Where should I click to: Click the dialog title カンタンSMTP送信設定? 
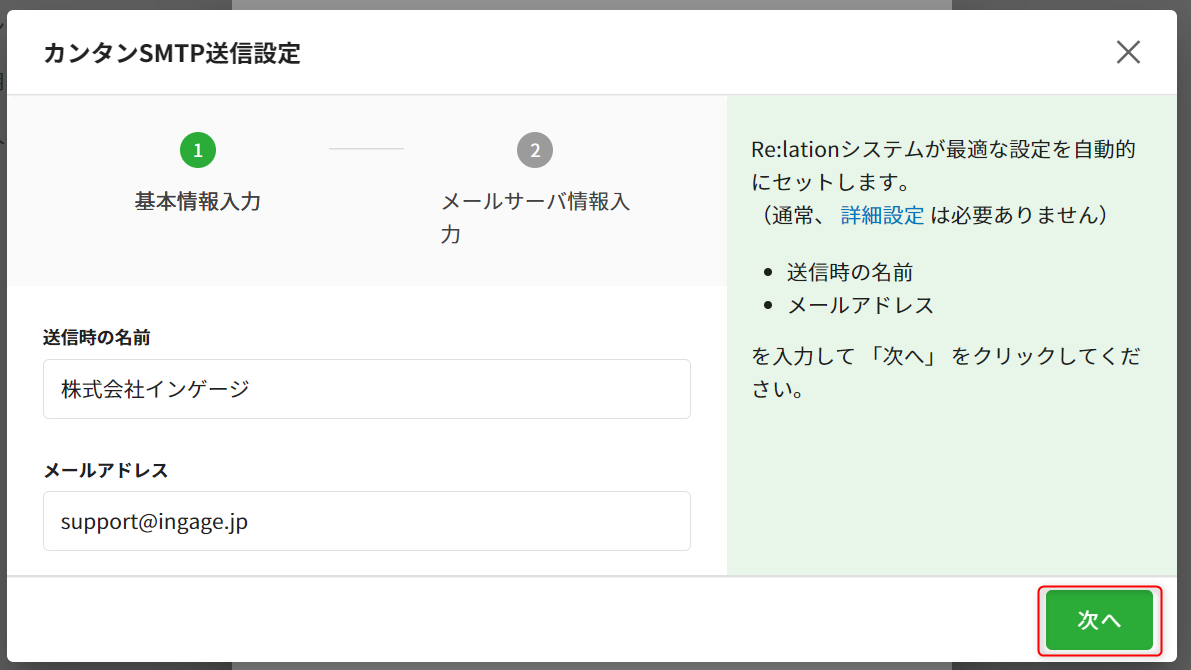point(171,53)
